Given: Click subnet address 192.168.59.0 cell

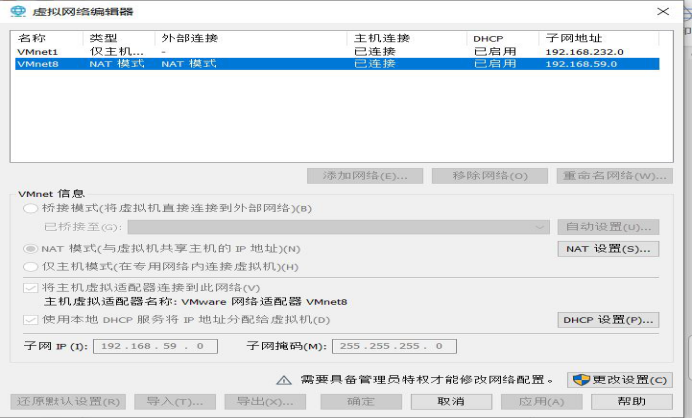Looking at the screenshot, I should tap(581, 64).
